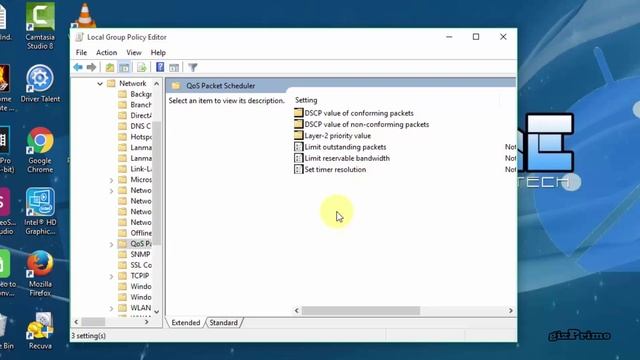Open the Layer-2 priority value folder

pyautogui.click(x=333, y=136)
